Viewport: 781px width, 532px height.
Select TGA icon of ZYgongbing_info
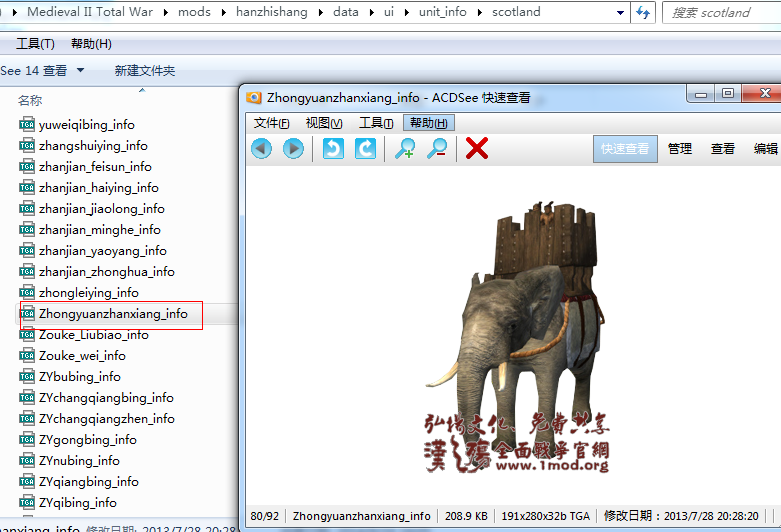tap(27, 439)
